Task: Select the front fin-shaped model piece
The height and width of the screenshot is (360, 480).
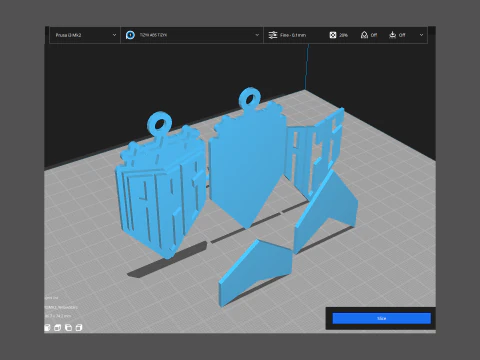Action: pyautogui.click(x=257, y=272)
